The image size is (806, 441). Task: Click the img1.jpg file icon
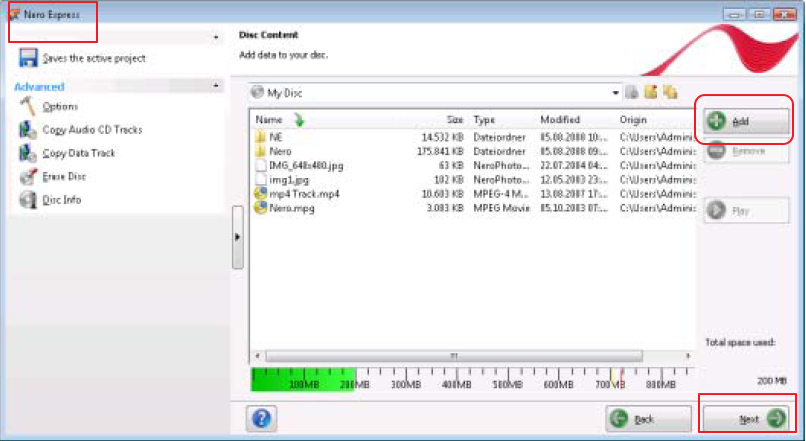[261, 180]
